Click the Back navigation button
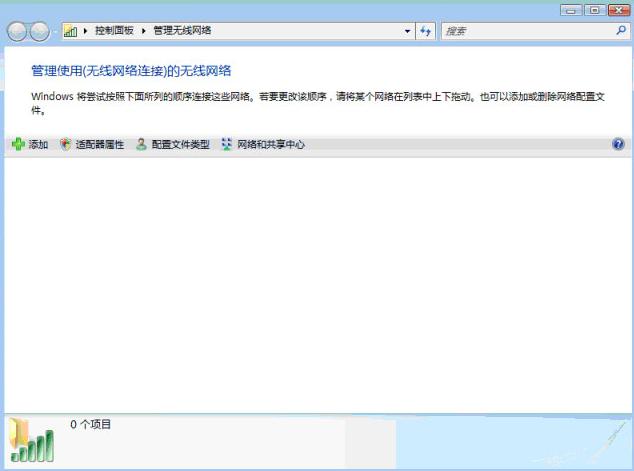Image resolution: width=634 pixels, height=471 pixels. 17,31
